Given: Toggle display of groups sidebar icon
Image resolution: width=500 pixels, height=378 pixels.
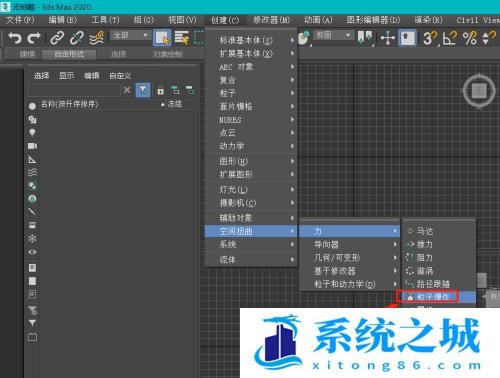Looking at the screenshot, I should [x=32, y=186].
